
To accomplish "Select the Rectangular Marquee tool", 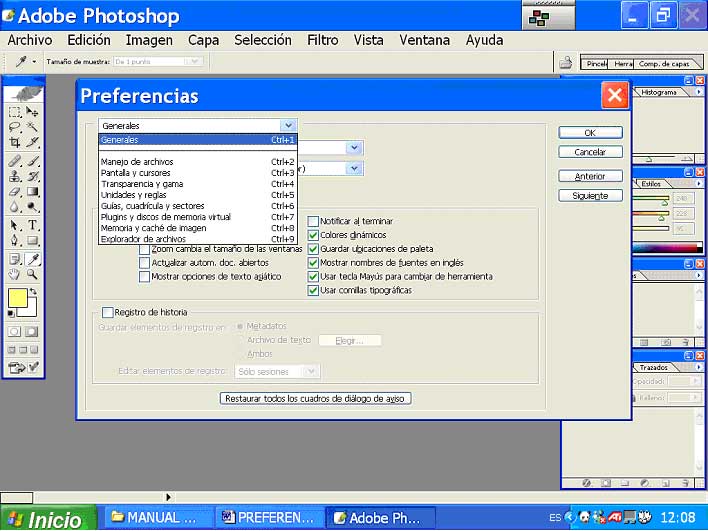I will 14,112.
